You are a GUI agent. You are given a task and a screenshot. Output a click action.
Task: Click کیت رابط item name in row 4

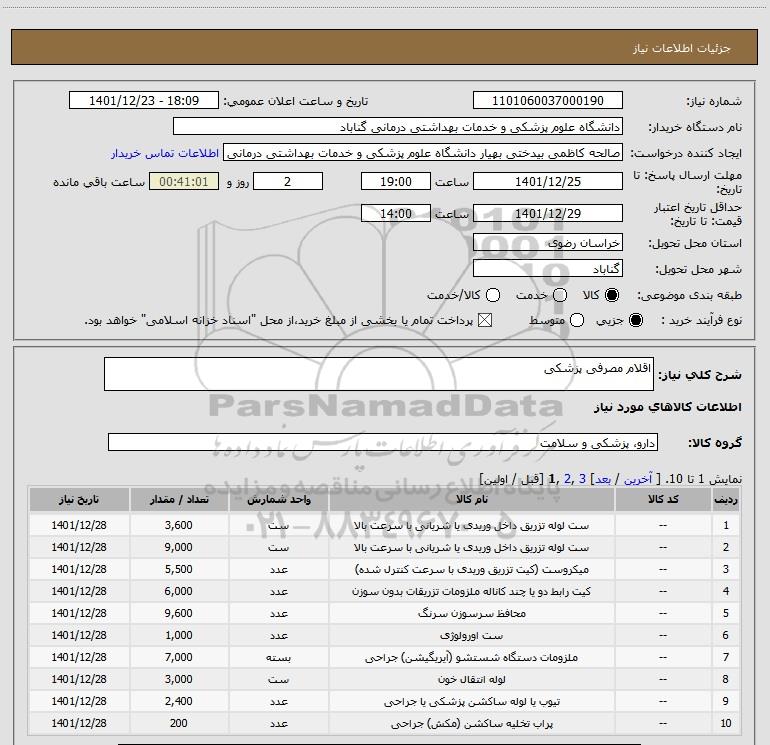(471, 591)
